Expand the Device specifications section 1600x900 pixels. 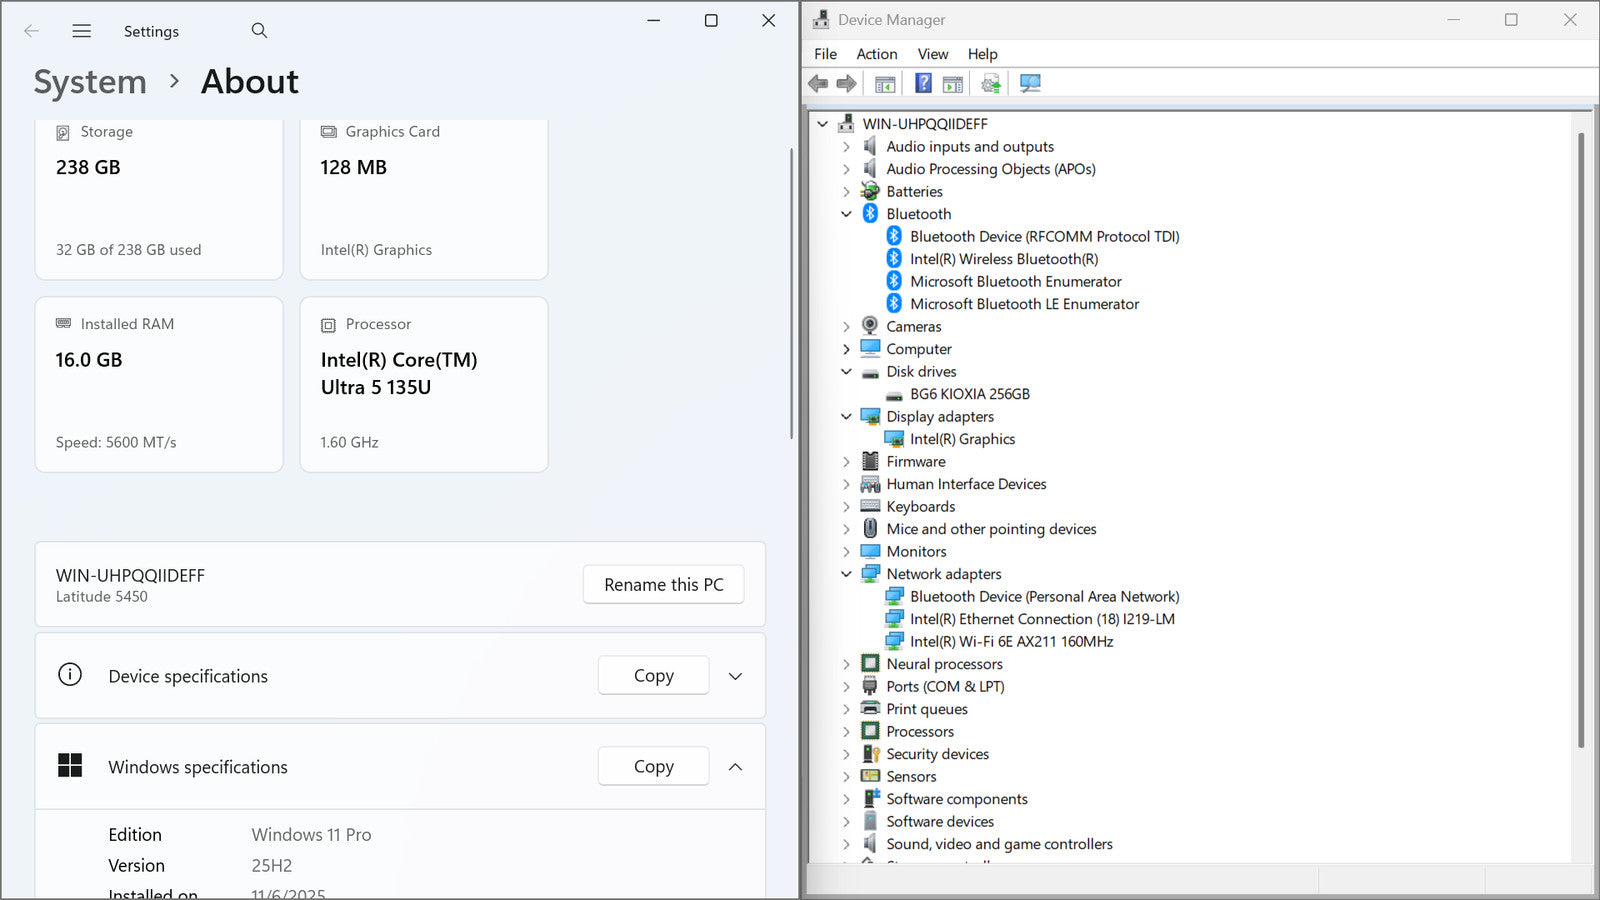(x=735, y=676)
